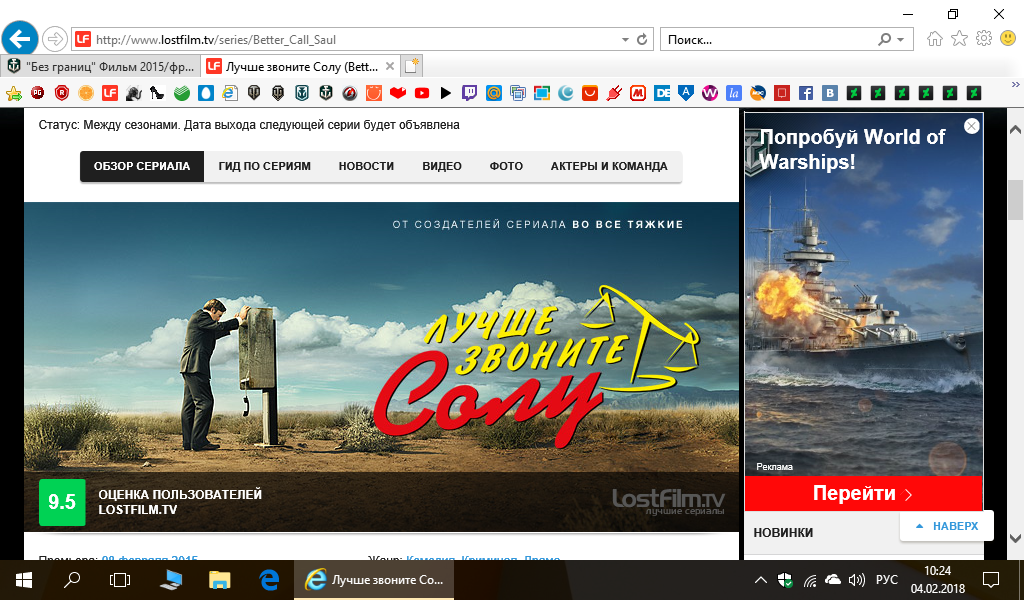The height and width of the screenshot is (600, 1024).
Task: Open the taskbar clock and calendar
Action: [x=938, y=580]
